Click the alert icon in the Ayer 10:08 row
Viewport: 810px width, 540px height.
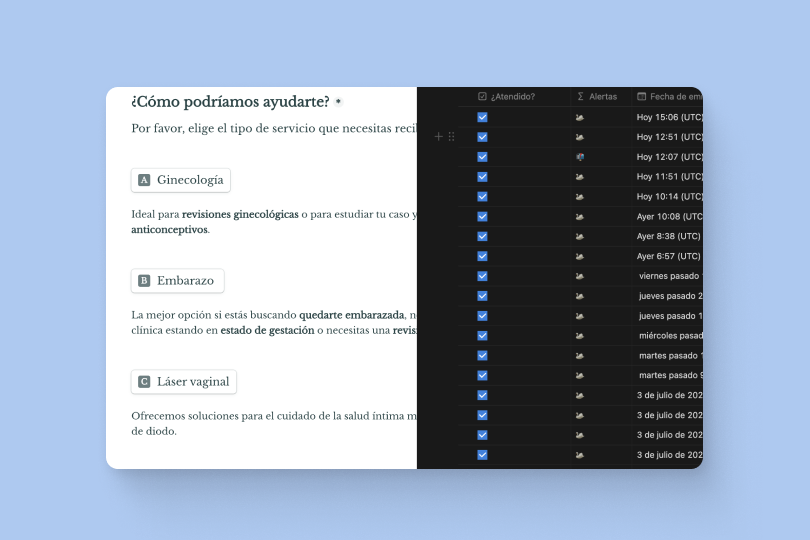coord(580,217)
